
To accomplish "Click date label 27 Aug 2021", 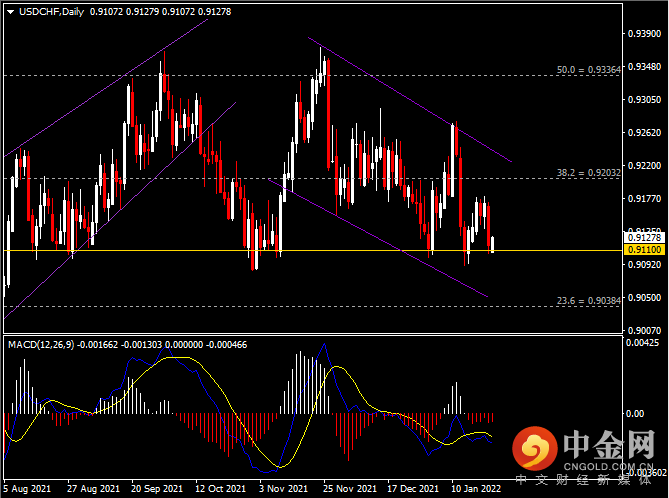I will tap(93, 489).
